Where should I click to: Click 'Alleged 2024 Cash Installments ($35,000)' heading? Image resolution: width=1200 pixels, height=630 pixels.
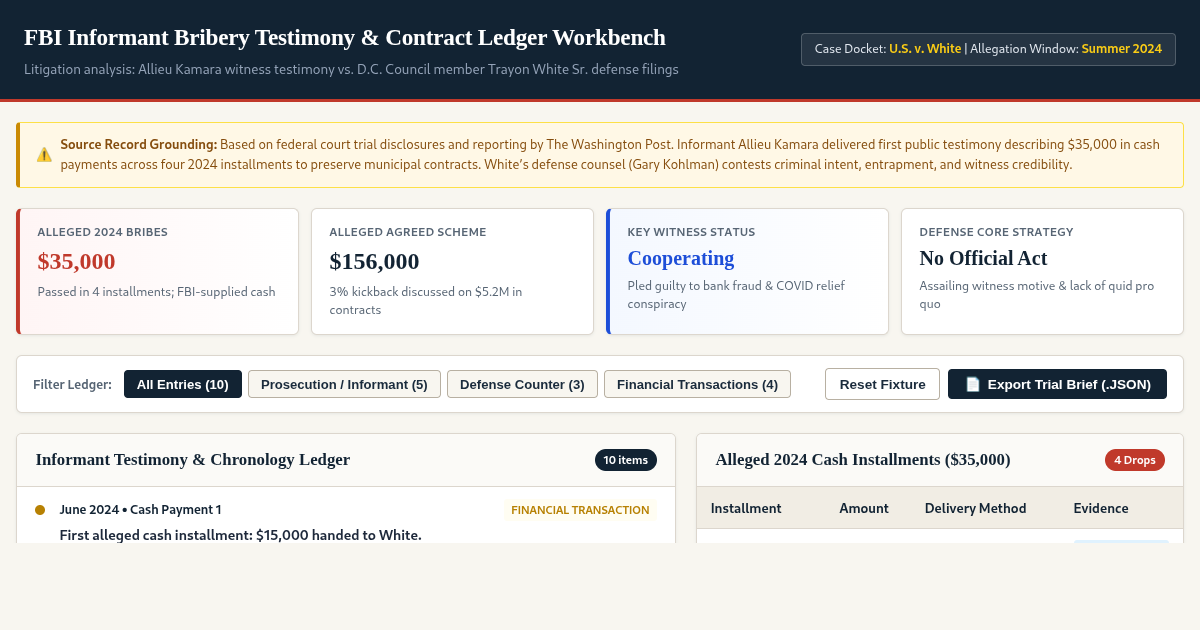point(863,460)
